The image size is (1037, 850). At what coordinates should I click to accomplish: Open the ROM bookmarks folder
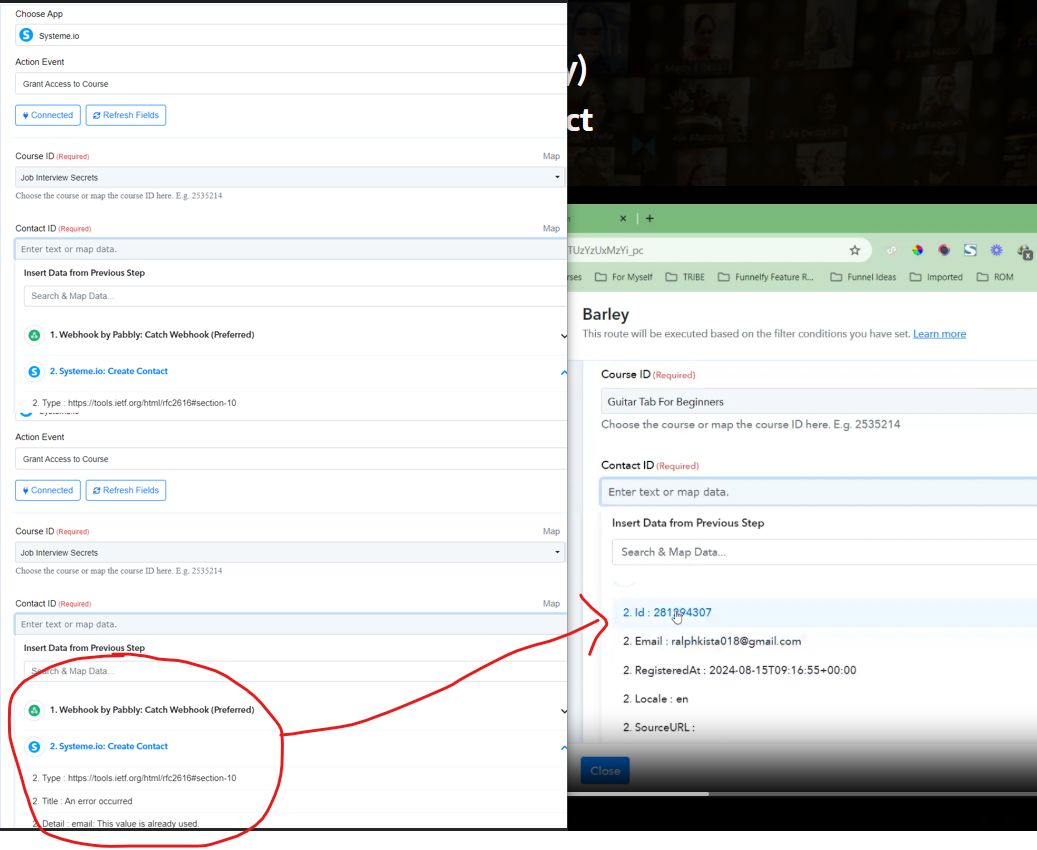tap(995, 277)
